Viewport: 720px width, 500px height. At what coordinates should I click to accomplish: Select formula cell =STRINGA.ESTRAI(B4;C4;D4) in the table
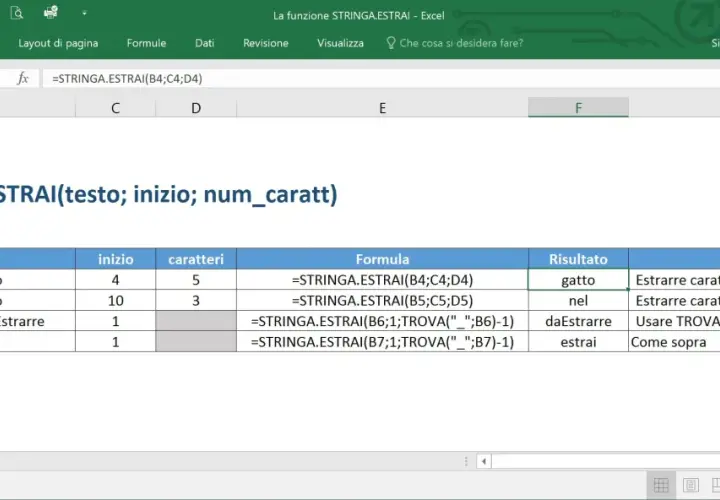point(382,280)
